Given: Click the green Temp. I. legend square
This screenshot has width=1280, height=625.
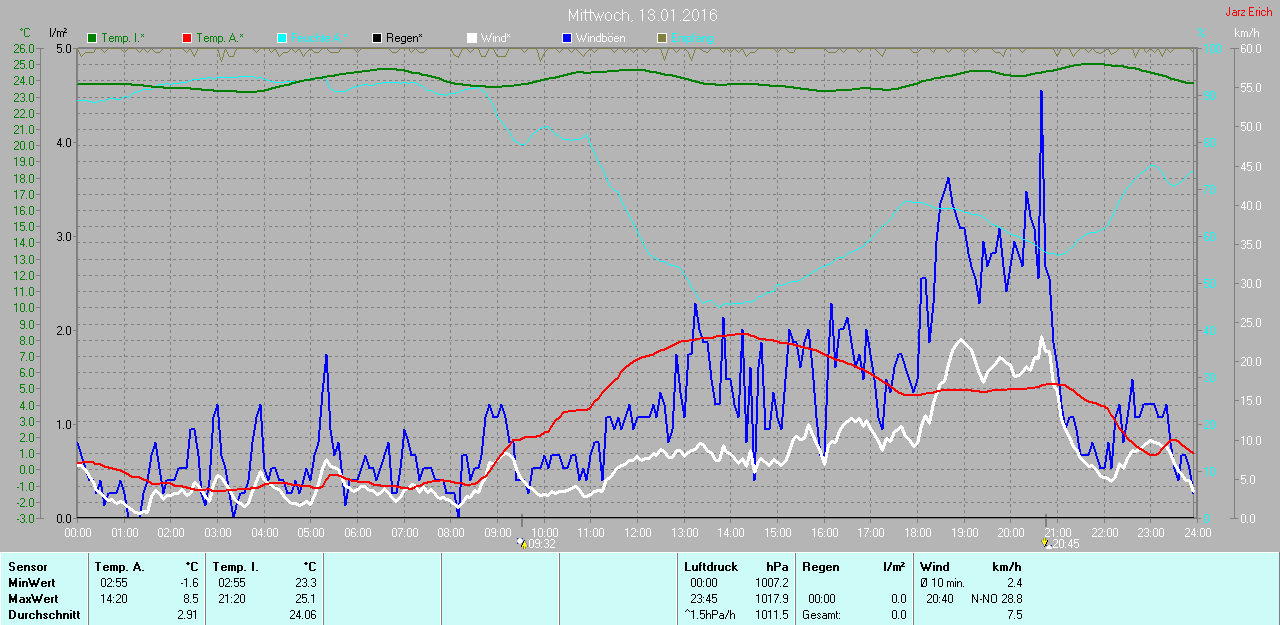Looking at the screenshot, I should 92,38.
